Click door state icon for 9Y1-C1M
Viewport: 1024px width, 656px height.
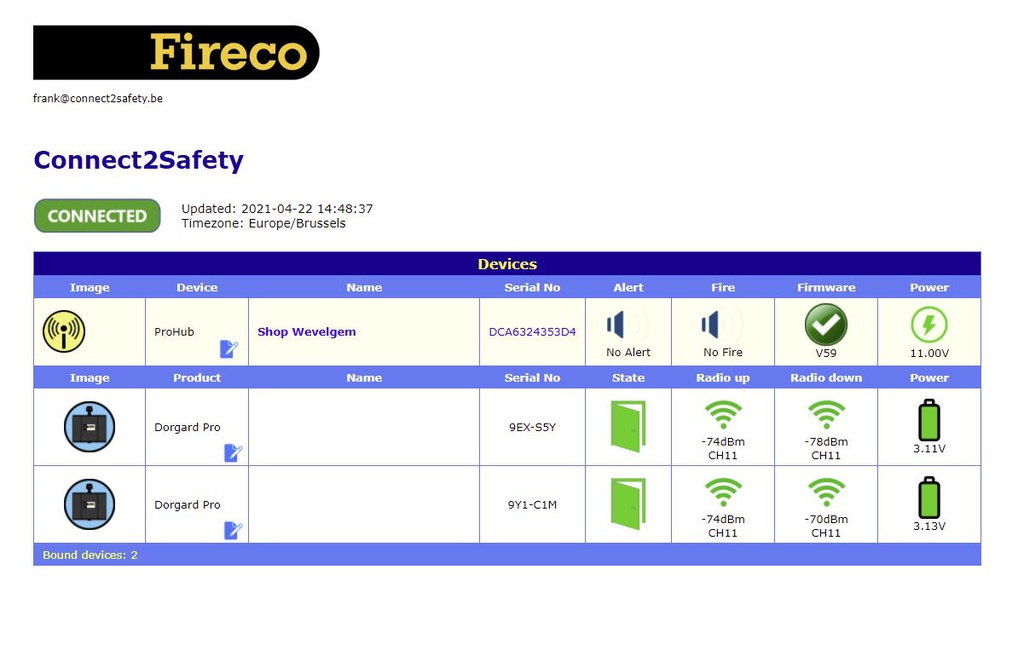[x=628, y=504]
